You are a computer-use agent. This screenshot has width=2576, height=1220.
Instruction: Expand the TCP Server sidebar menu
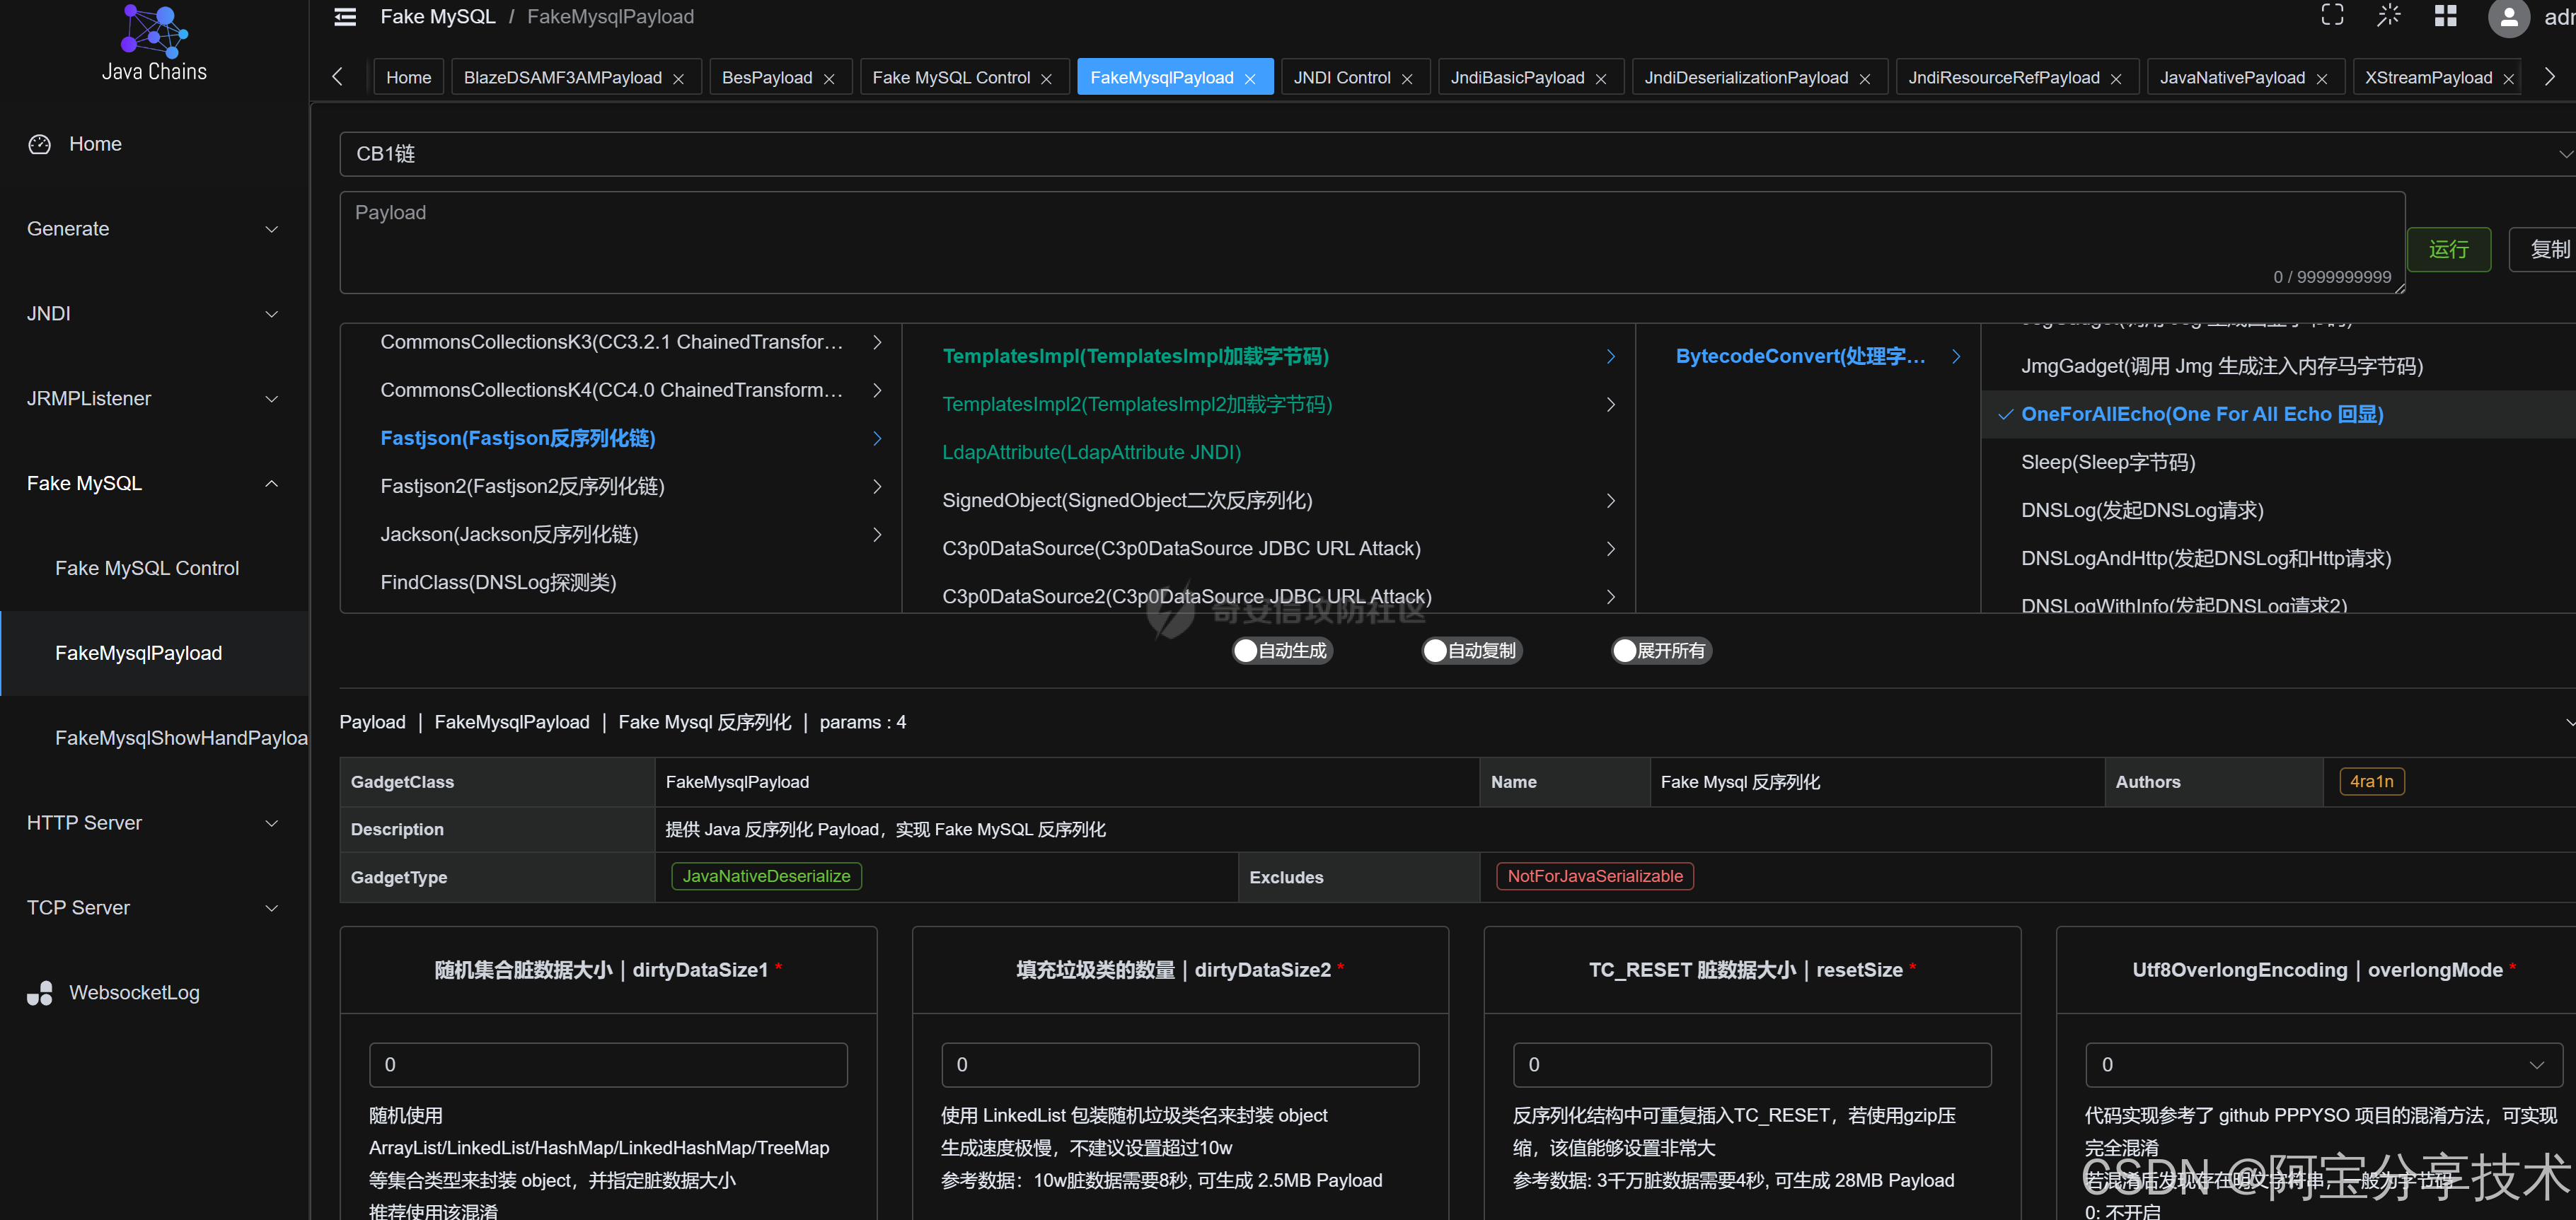[x=154, y=908]
